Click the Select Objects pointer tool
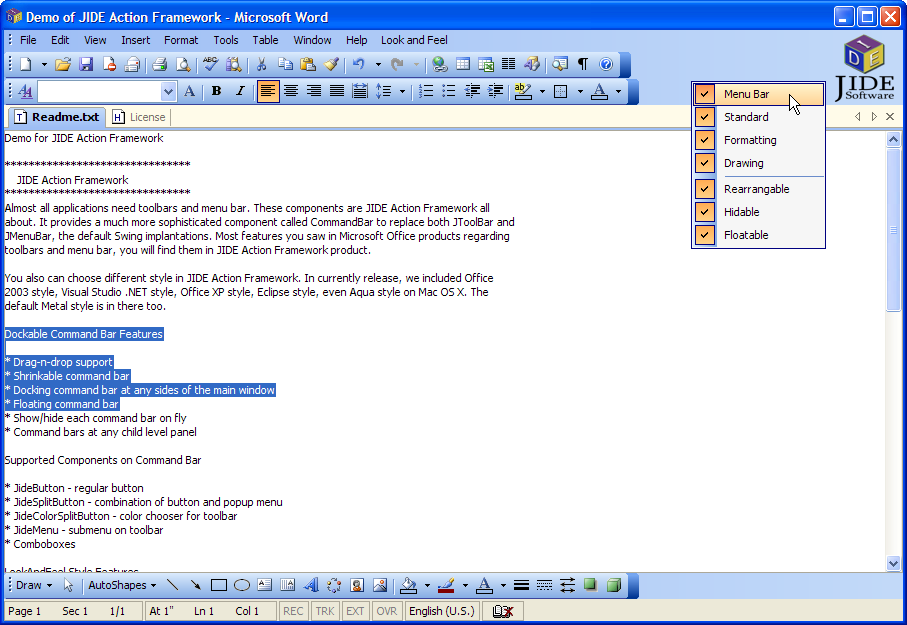 point(68,585)
